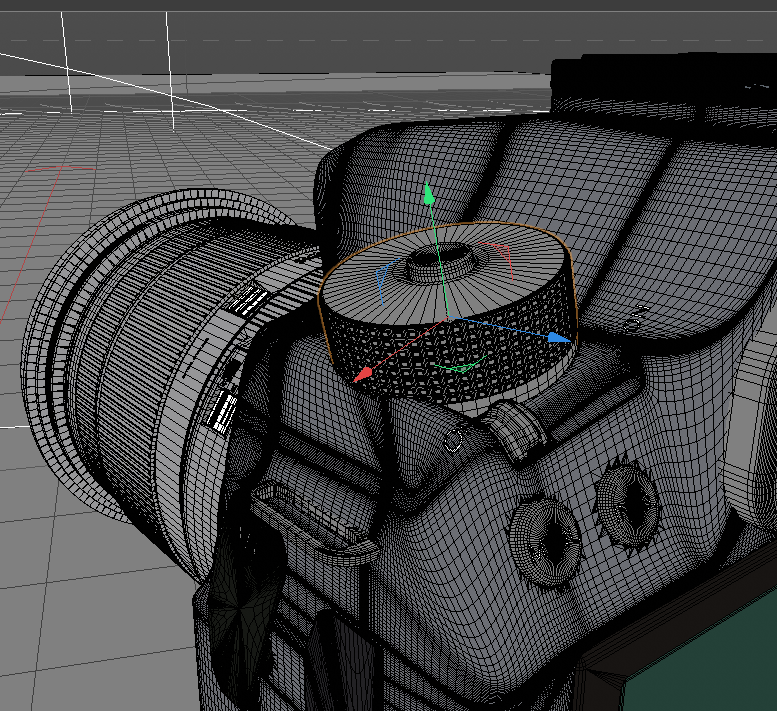This screenshot has width=777, height=711.
Task: Click the green Y-axis arrow of the gizmo
Action: pyautogui.click(x=429, y=194)
